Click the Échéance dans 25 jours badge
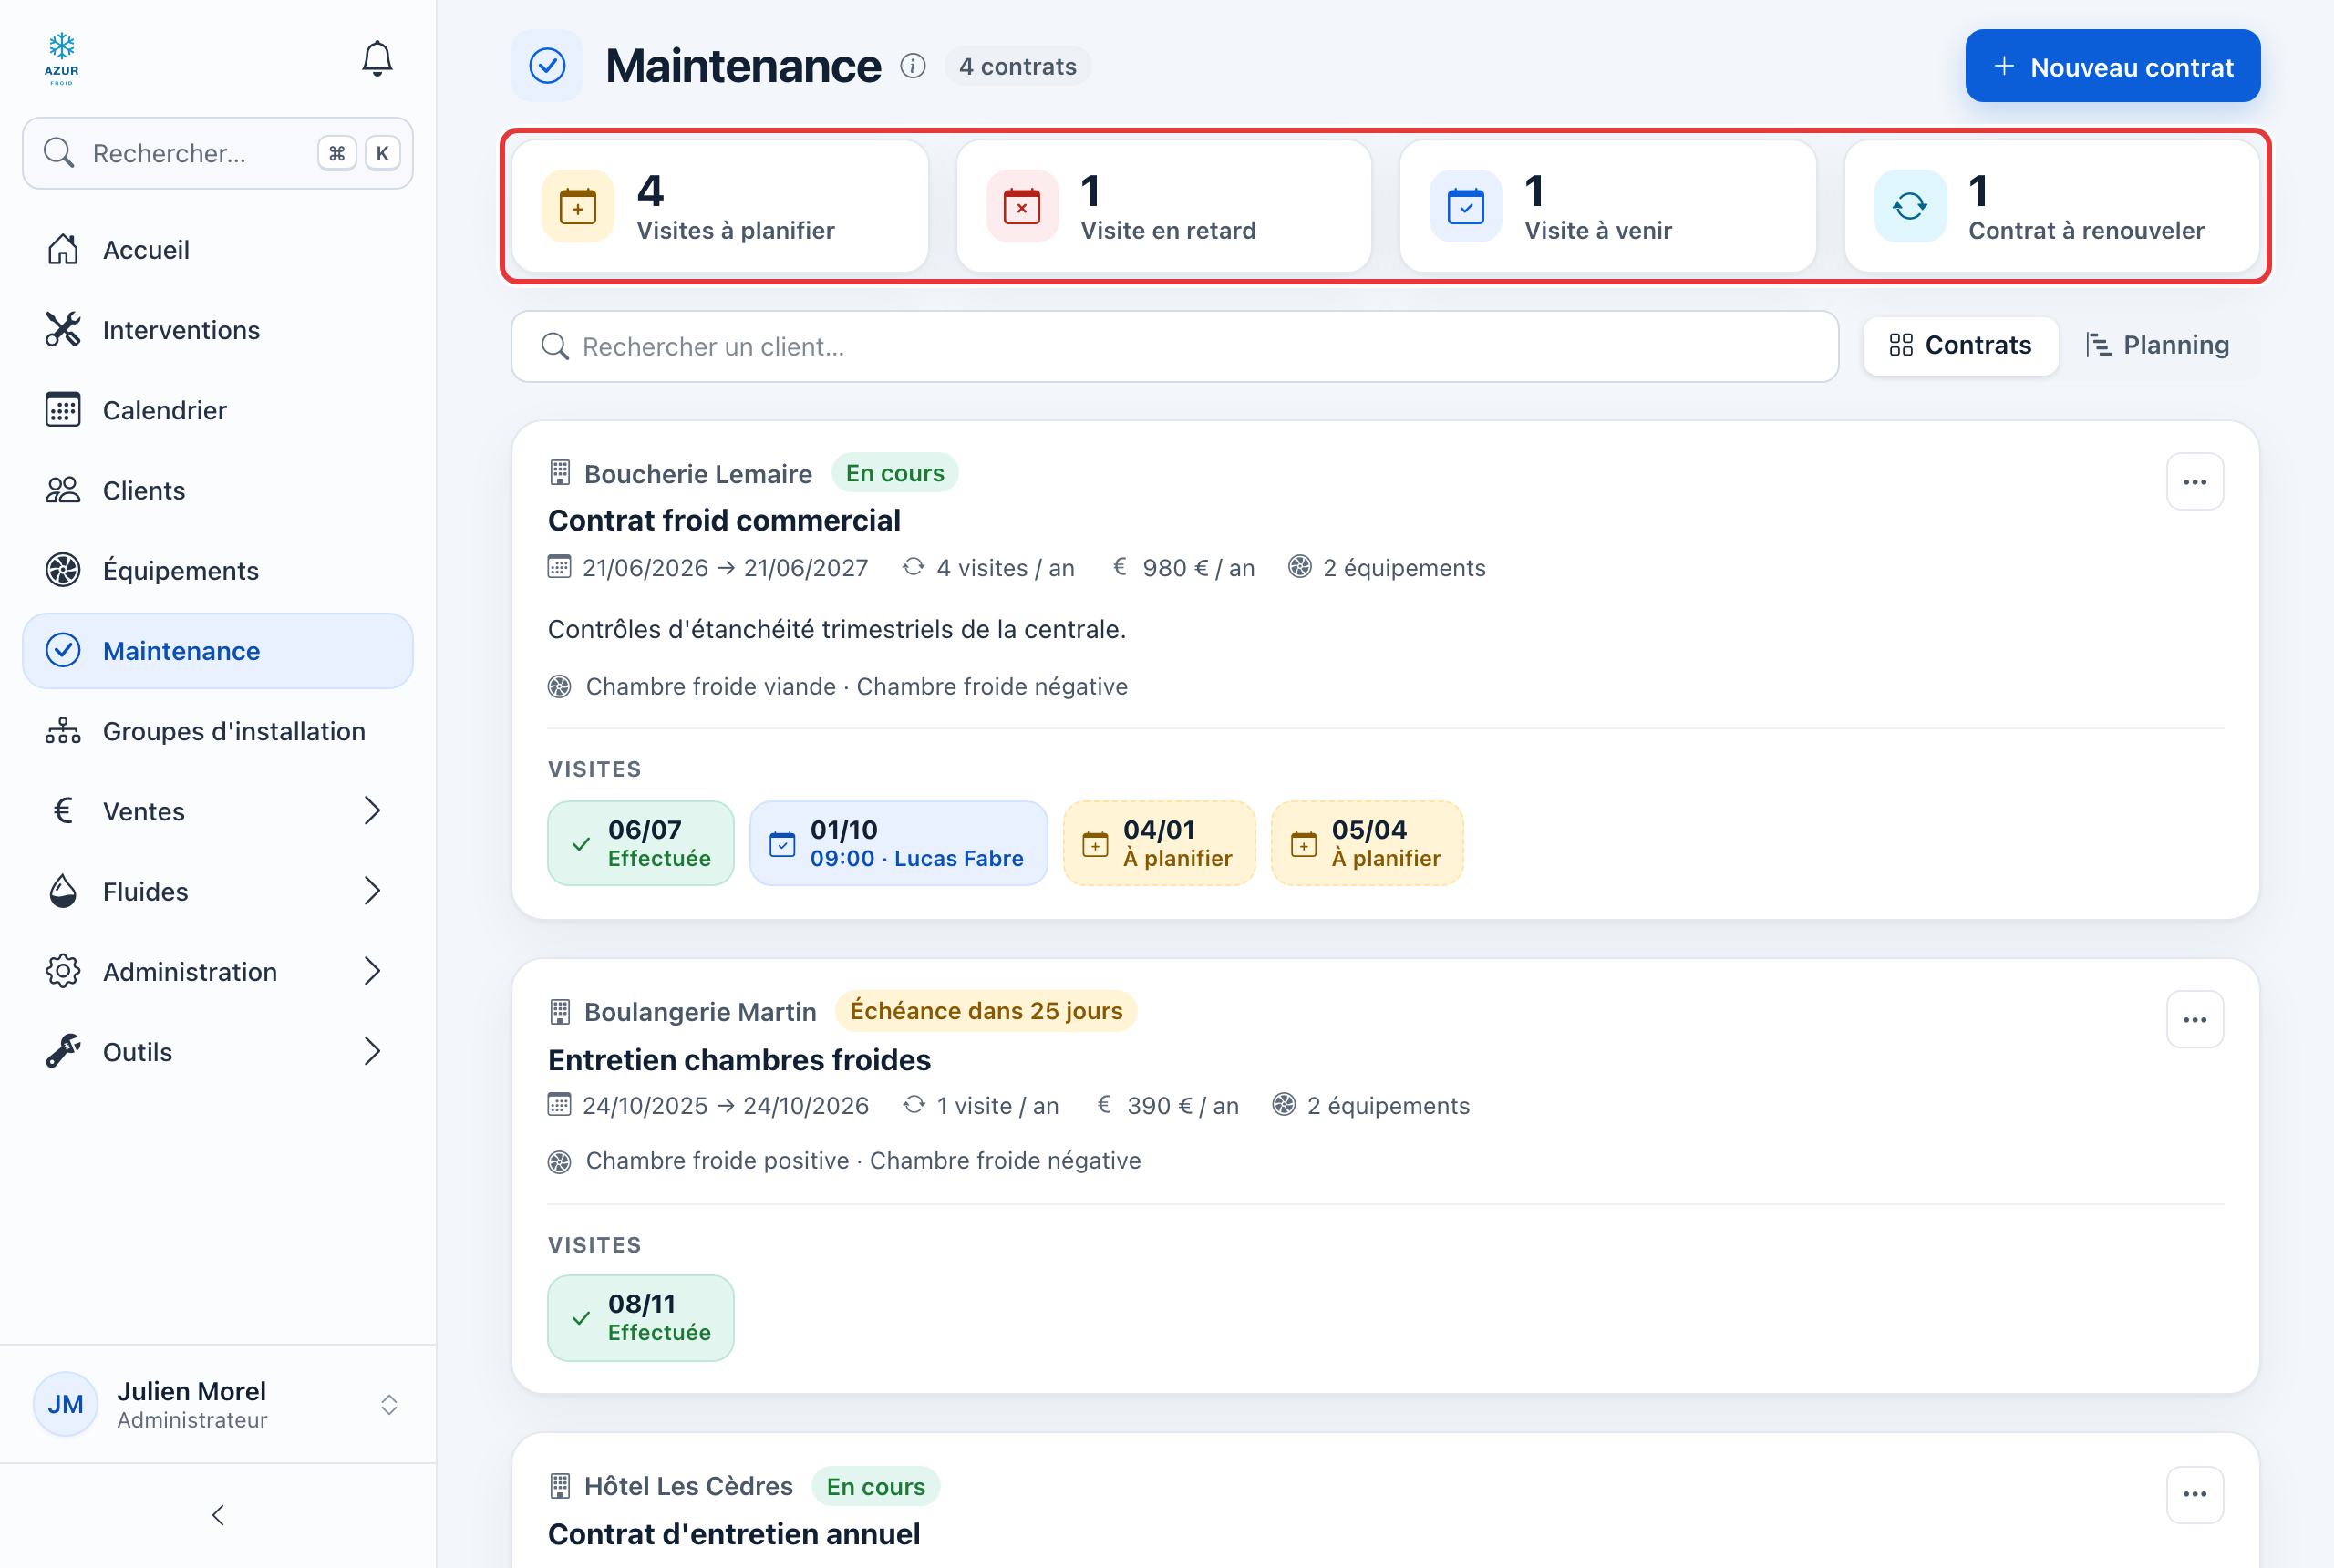 (x=986, y=1011)
